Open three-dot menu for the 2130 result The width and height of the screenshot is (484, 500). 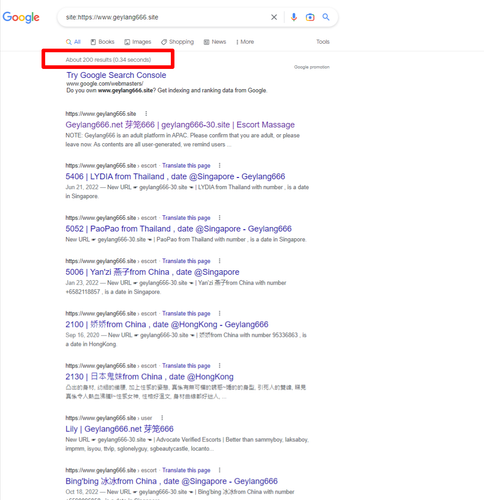[219, 365]
